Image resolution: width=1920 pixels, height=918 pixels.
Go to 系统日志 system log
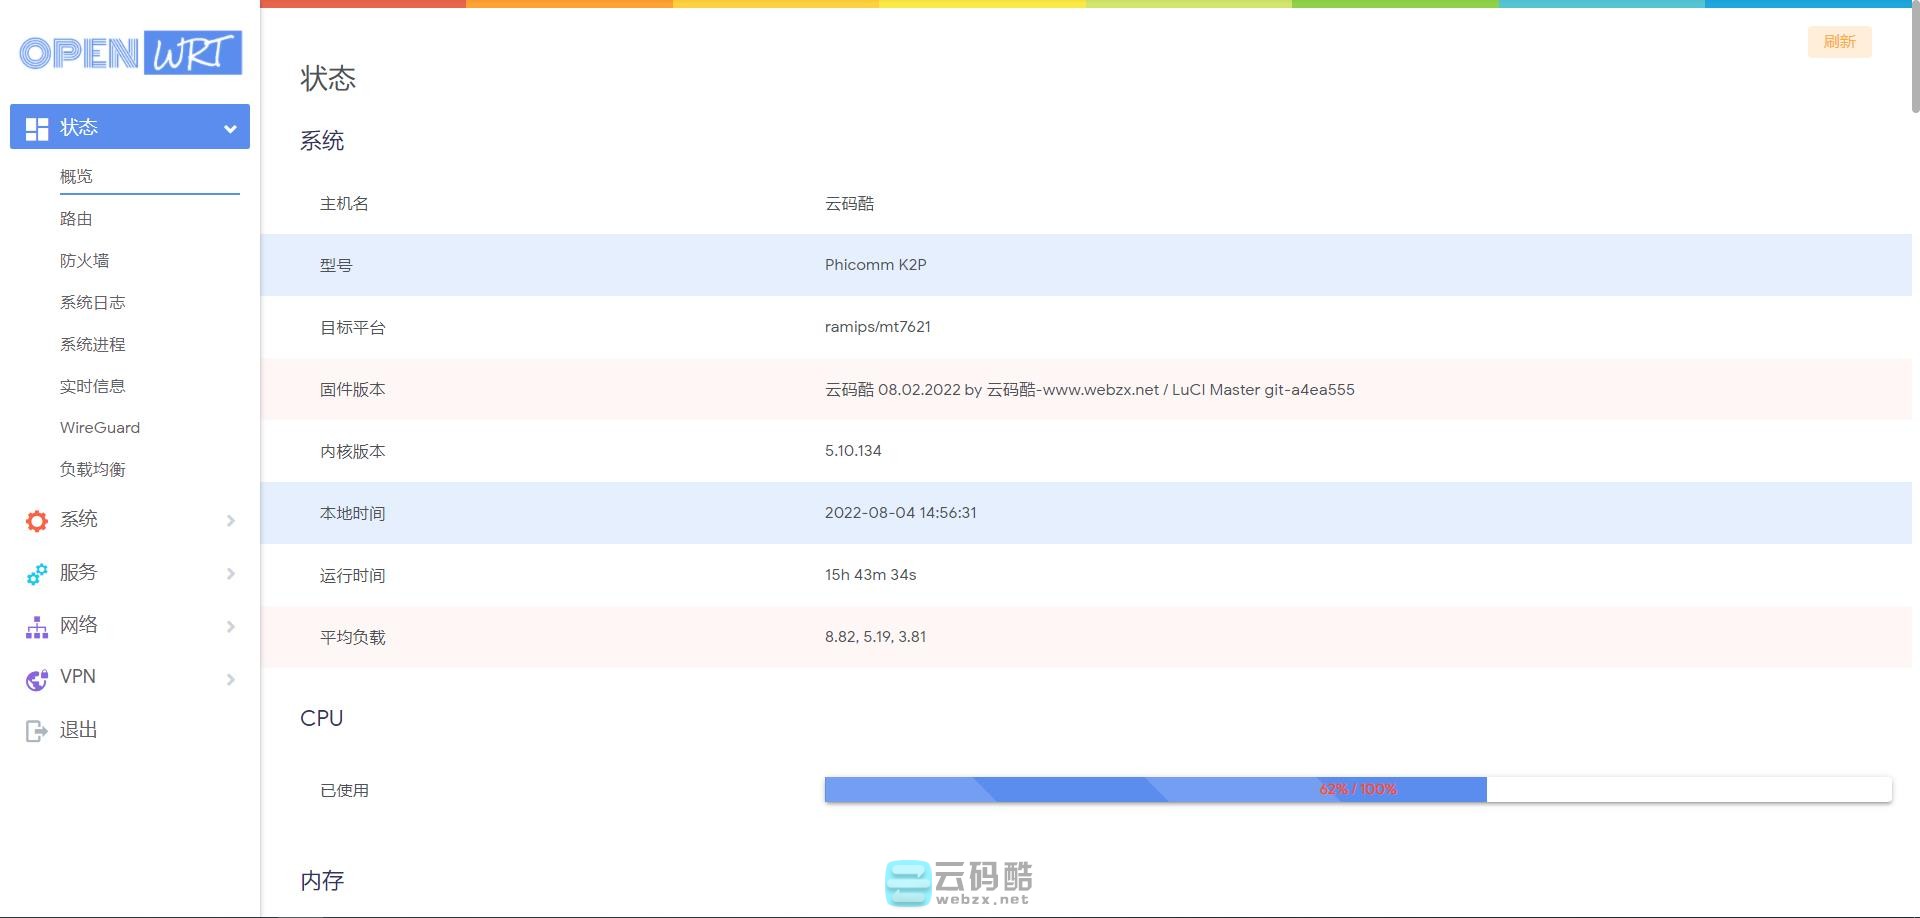92,302
